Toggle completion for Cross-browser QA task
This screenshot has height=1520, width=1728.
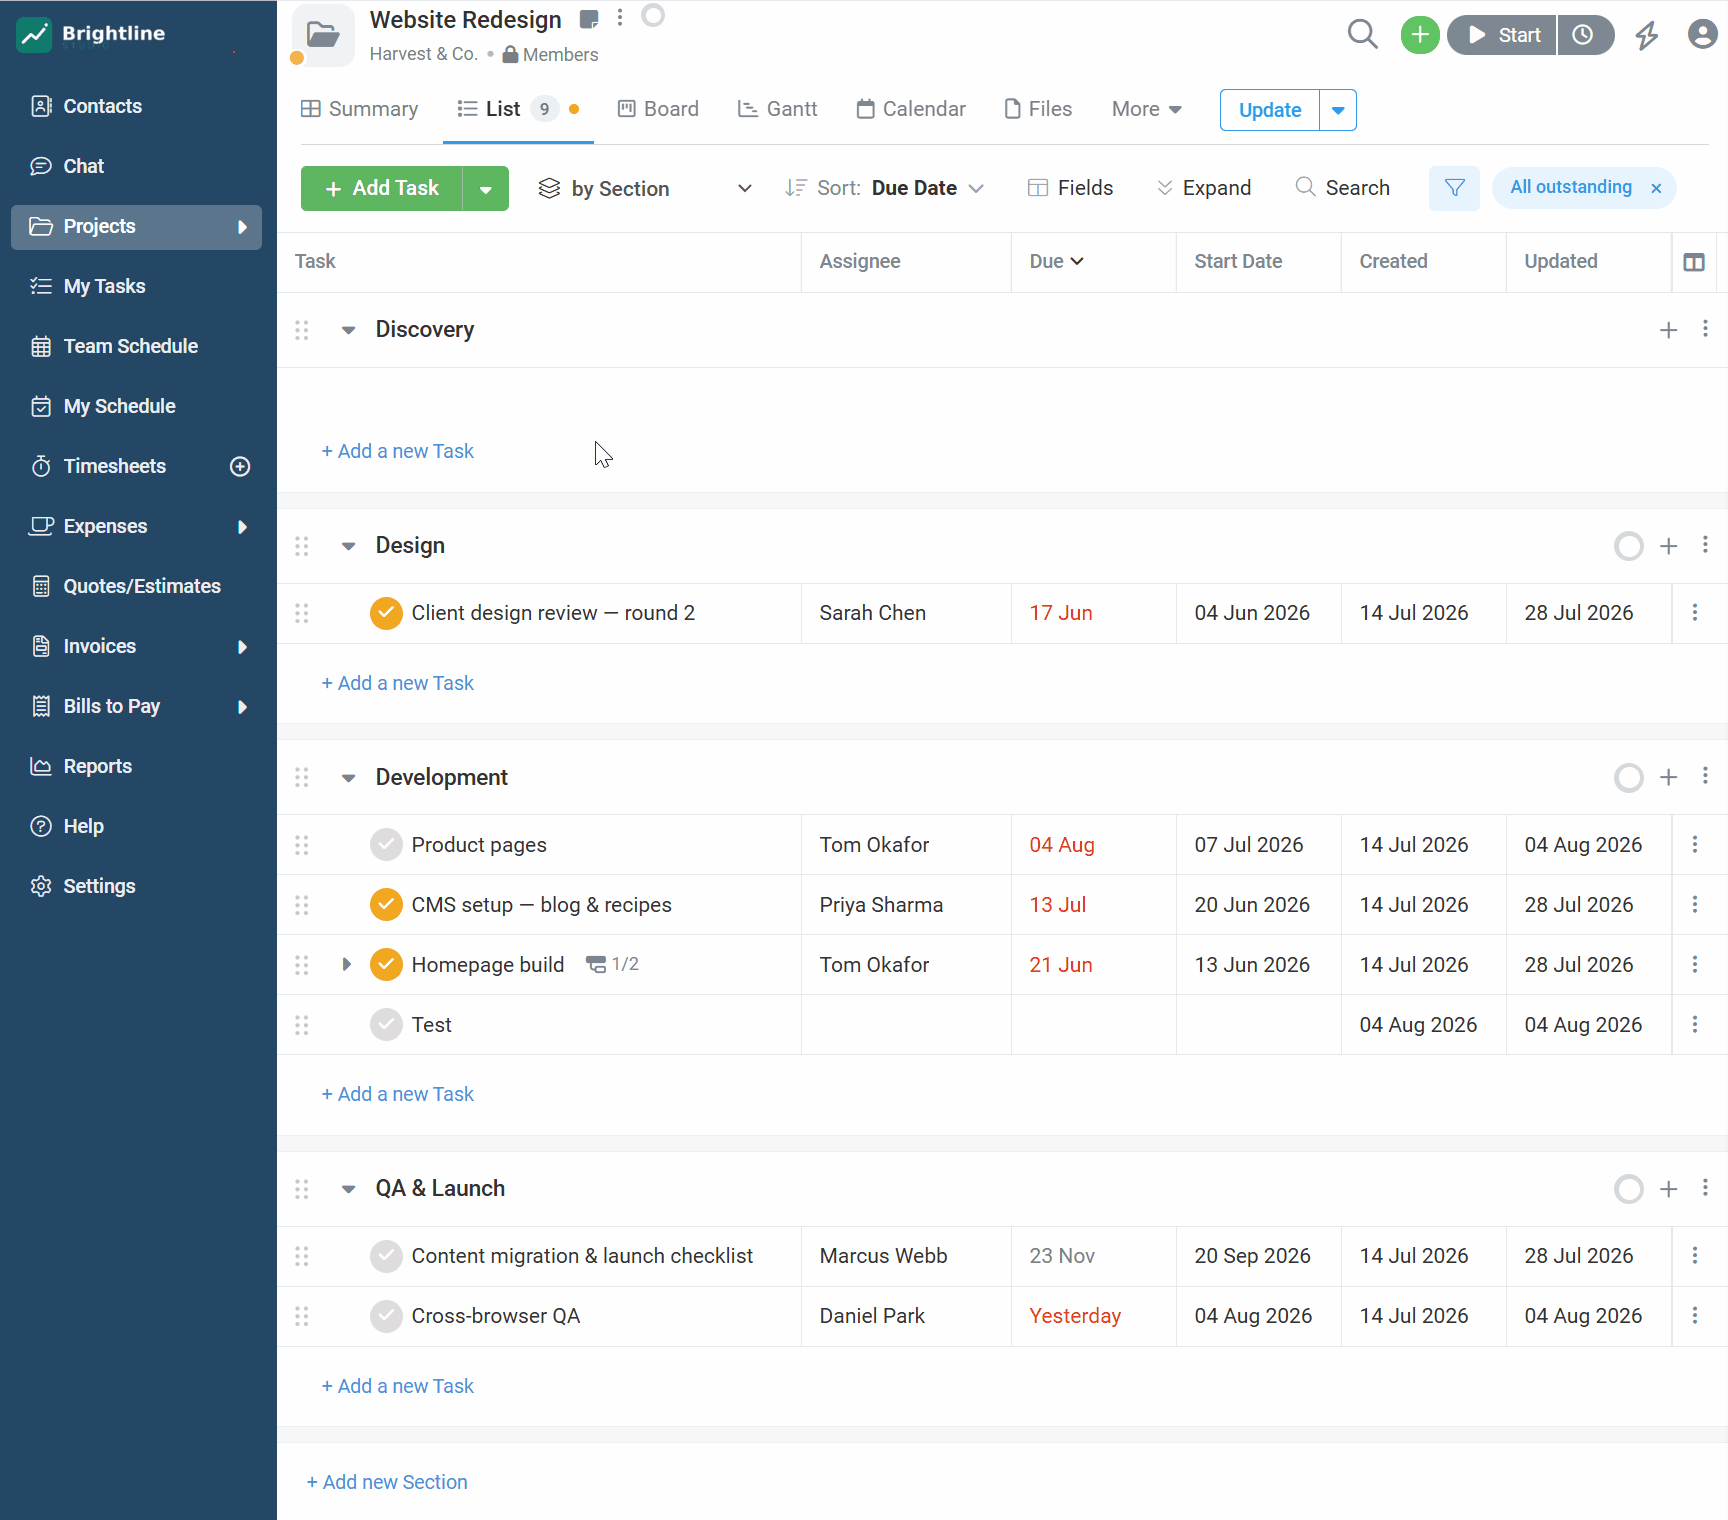[386, 1316]
